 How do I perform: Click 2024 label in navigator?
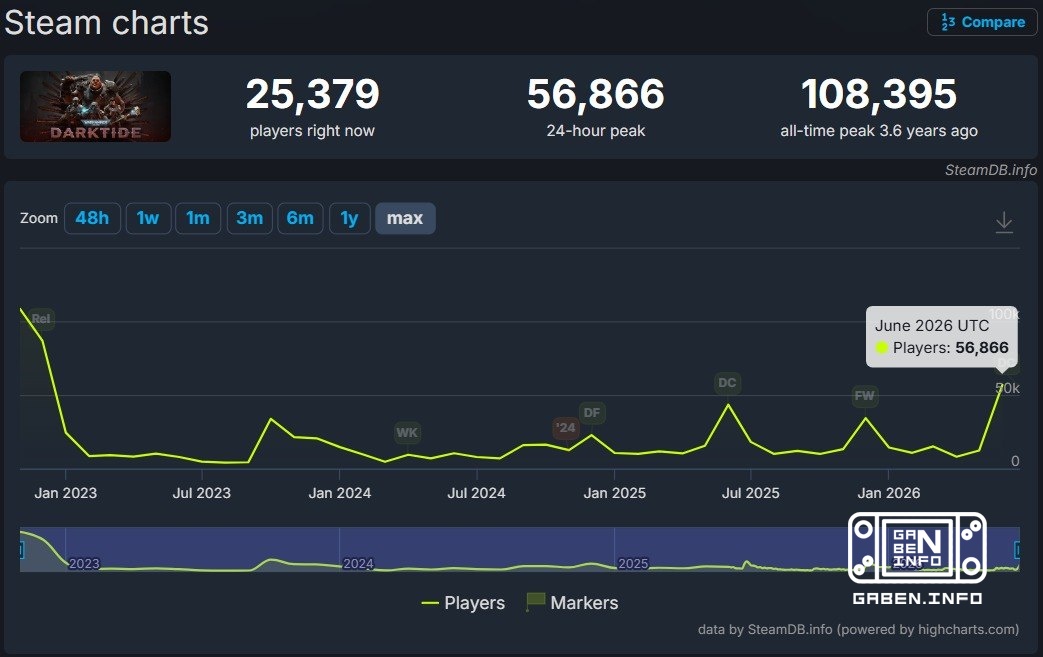coord(358,563)
